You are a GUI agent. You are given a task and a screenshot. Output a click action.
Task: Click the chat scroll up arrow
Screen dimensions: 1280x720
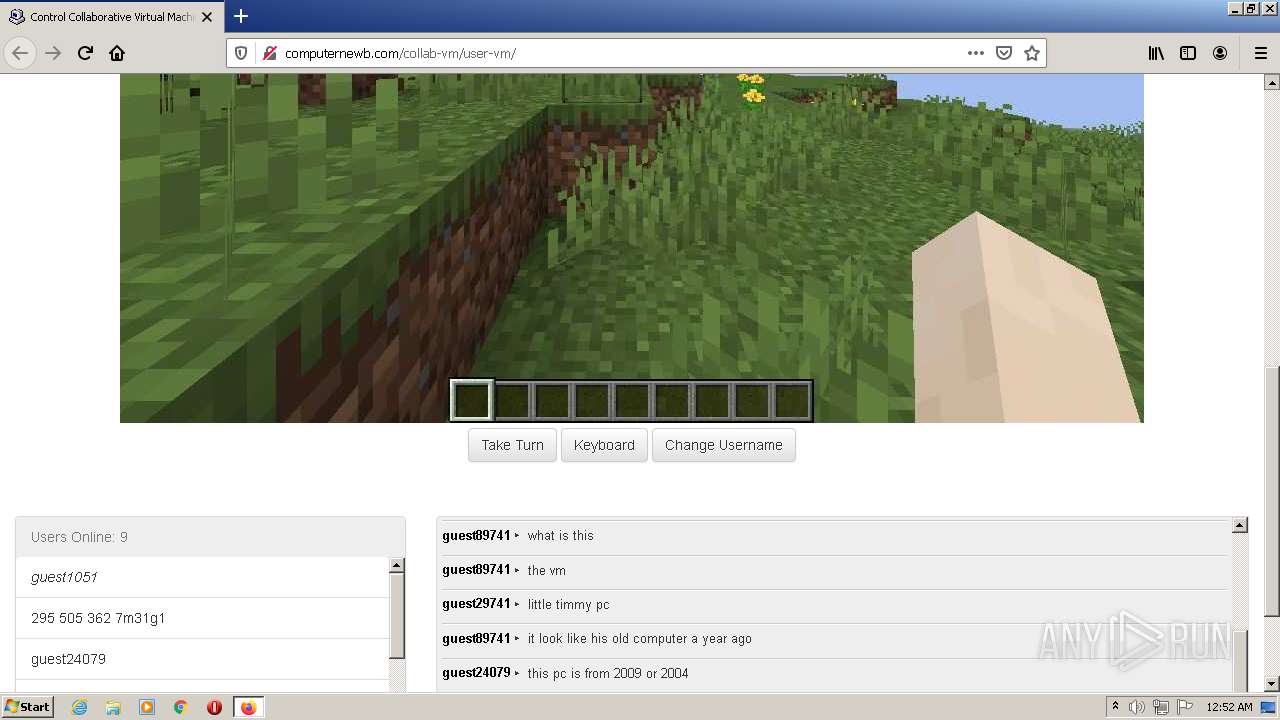[x=1240, y=525]
